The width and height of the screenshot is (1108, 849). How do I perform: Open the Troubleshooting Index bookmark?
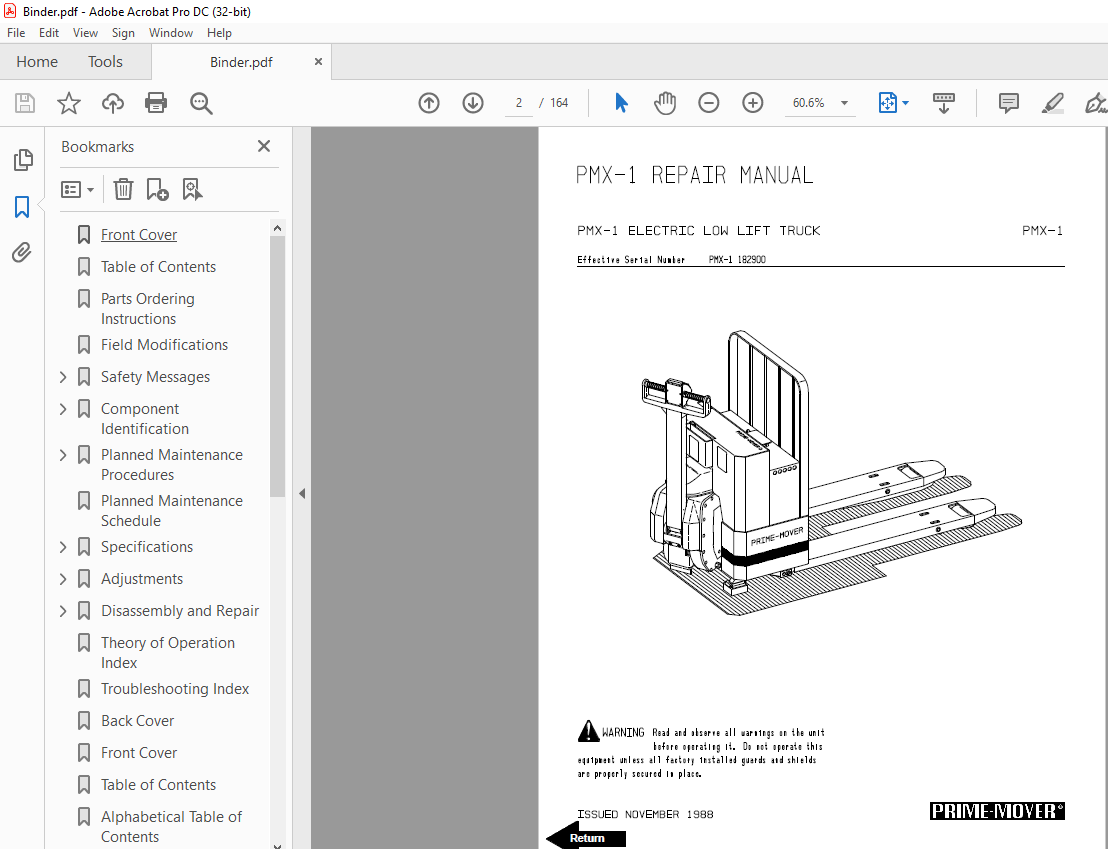click(x=175, y=689)
